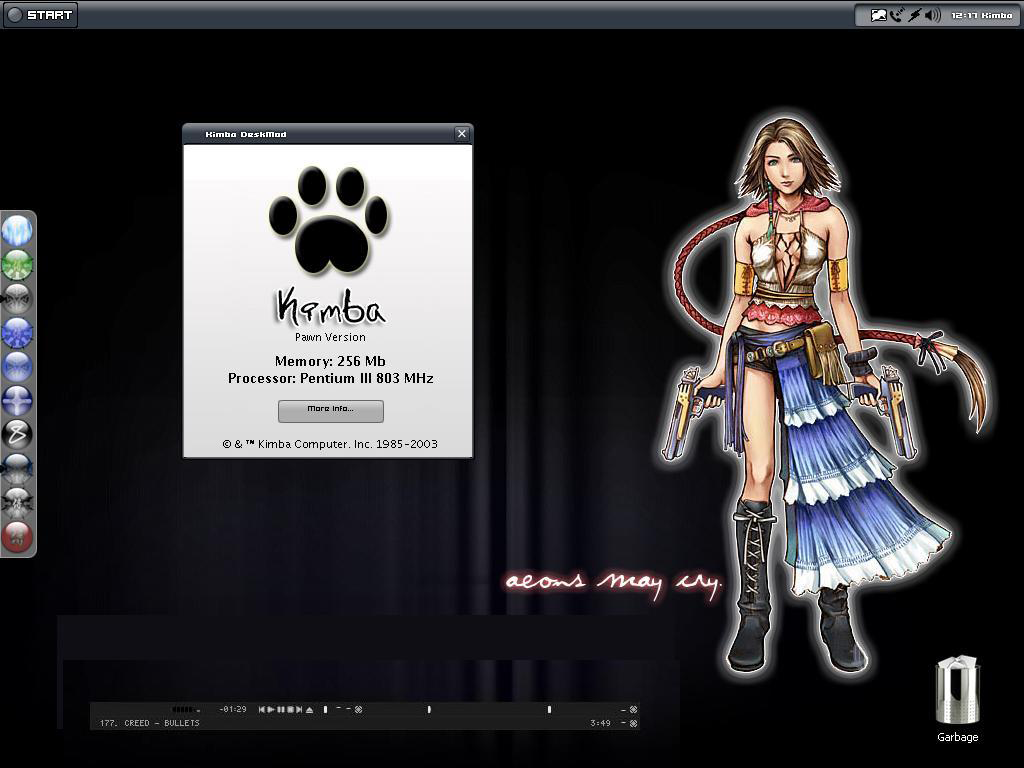Open the phone dial-up tray icon
The height and width of the screenshot is (768, 1024).
pyautogui.click(x=897, y=15)
